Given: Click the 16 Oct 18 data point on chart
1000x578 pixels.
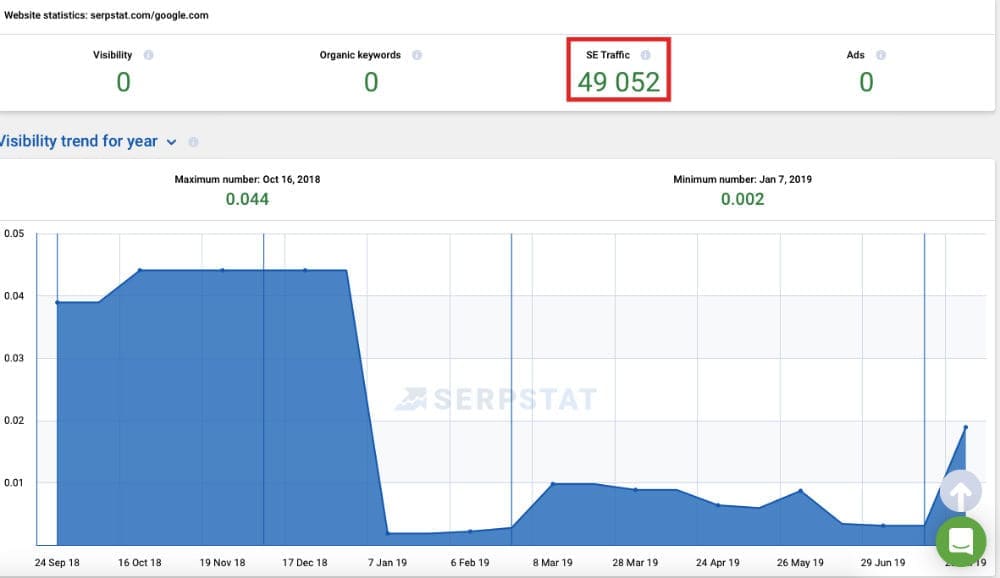Looking at the screenshot, I should [x=140, y=270].
